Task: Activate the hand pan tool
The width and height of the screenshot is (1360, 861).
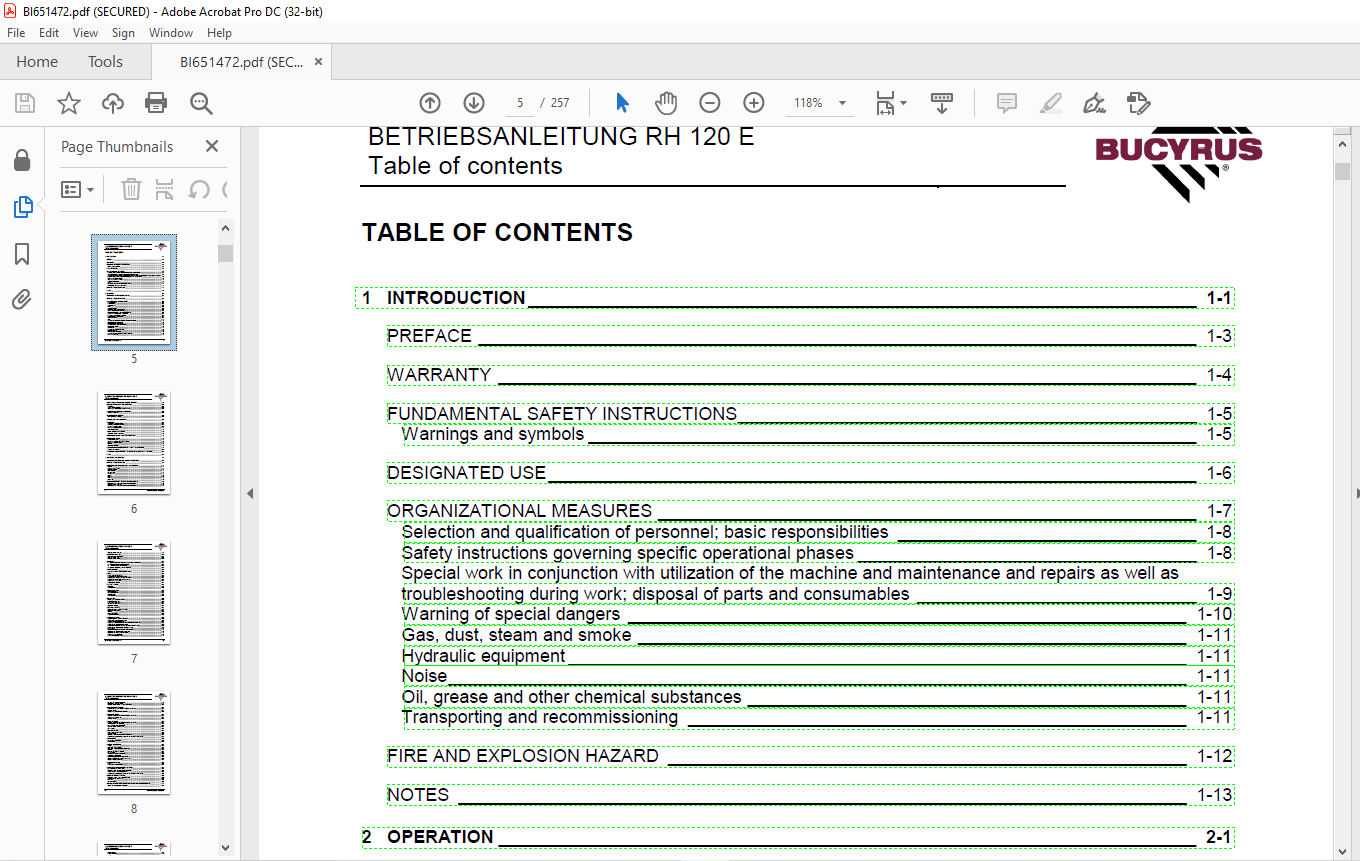Action: click(x=666, y=103)
